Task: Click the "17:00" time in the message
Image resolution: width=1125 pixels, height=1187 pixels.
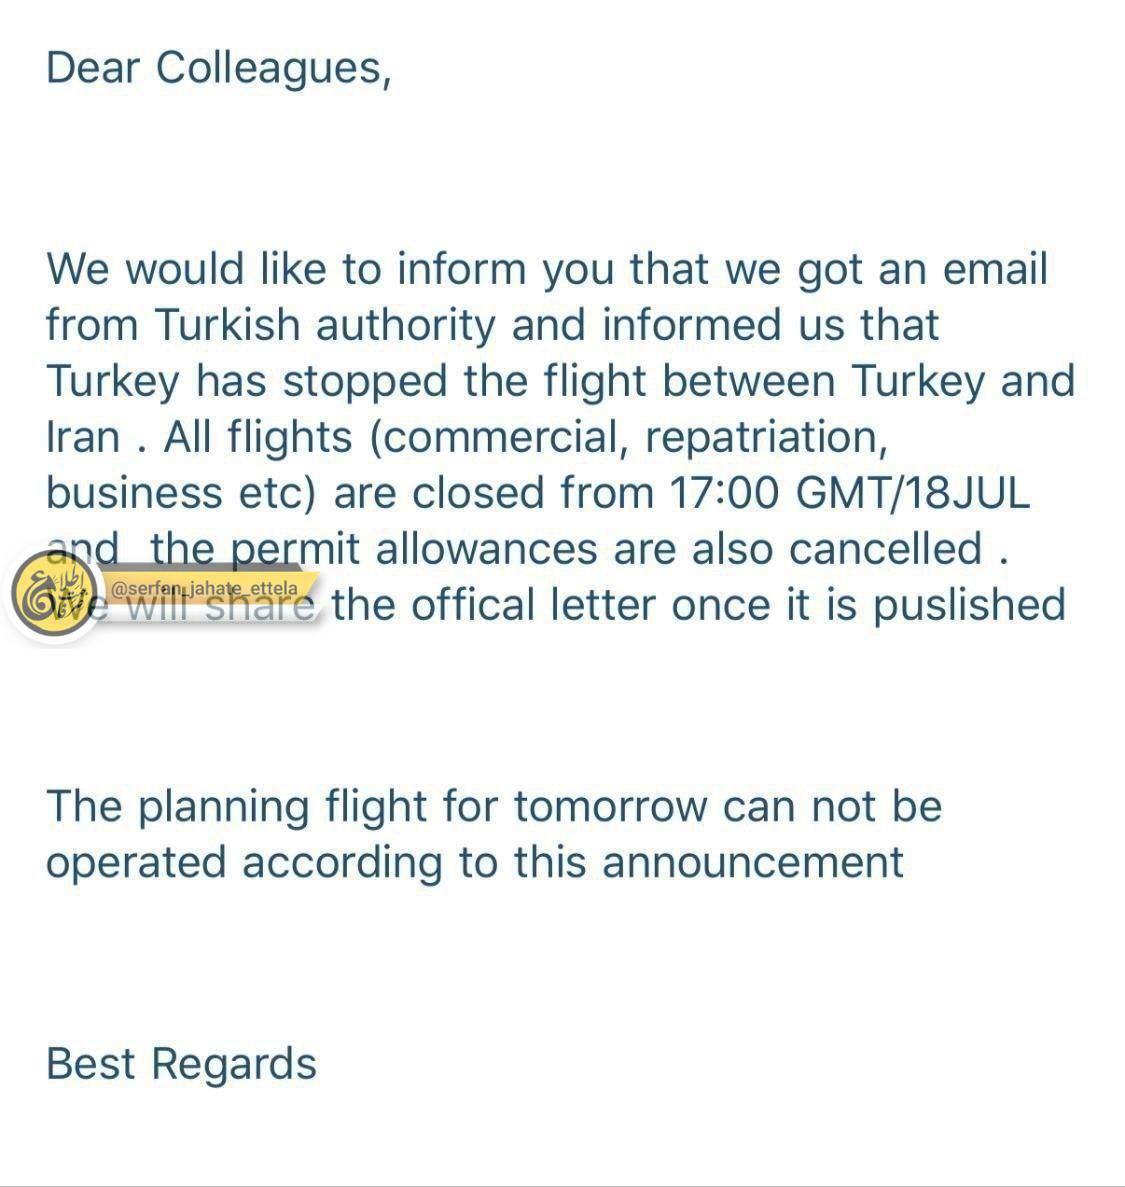Action: click(x=724, y=494)
